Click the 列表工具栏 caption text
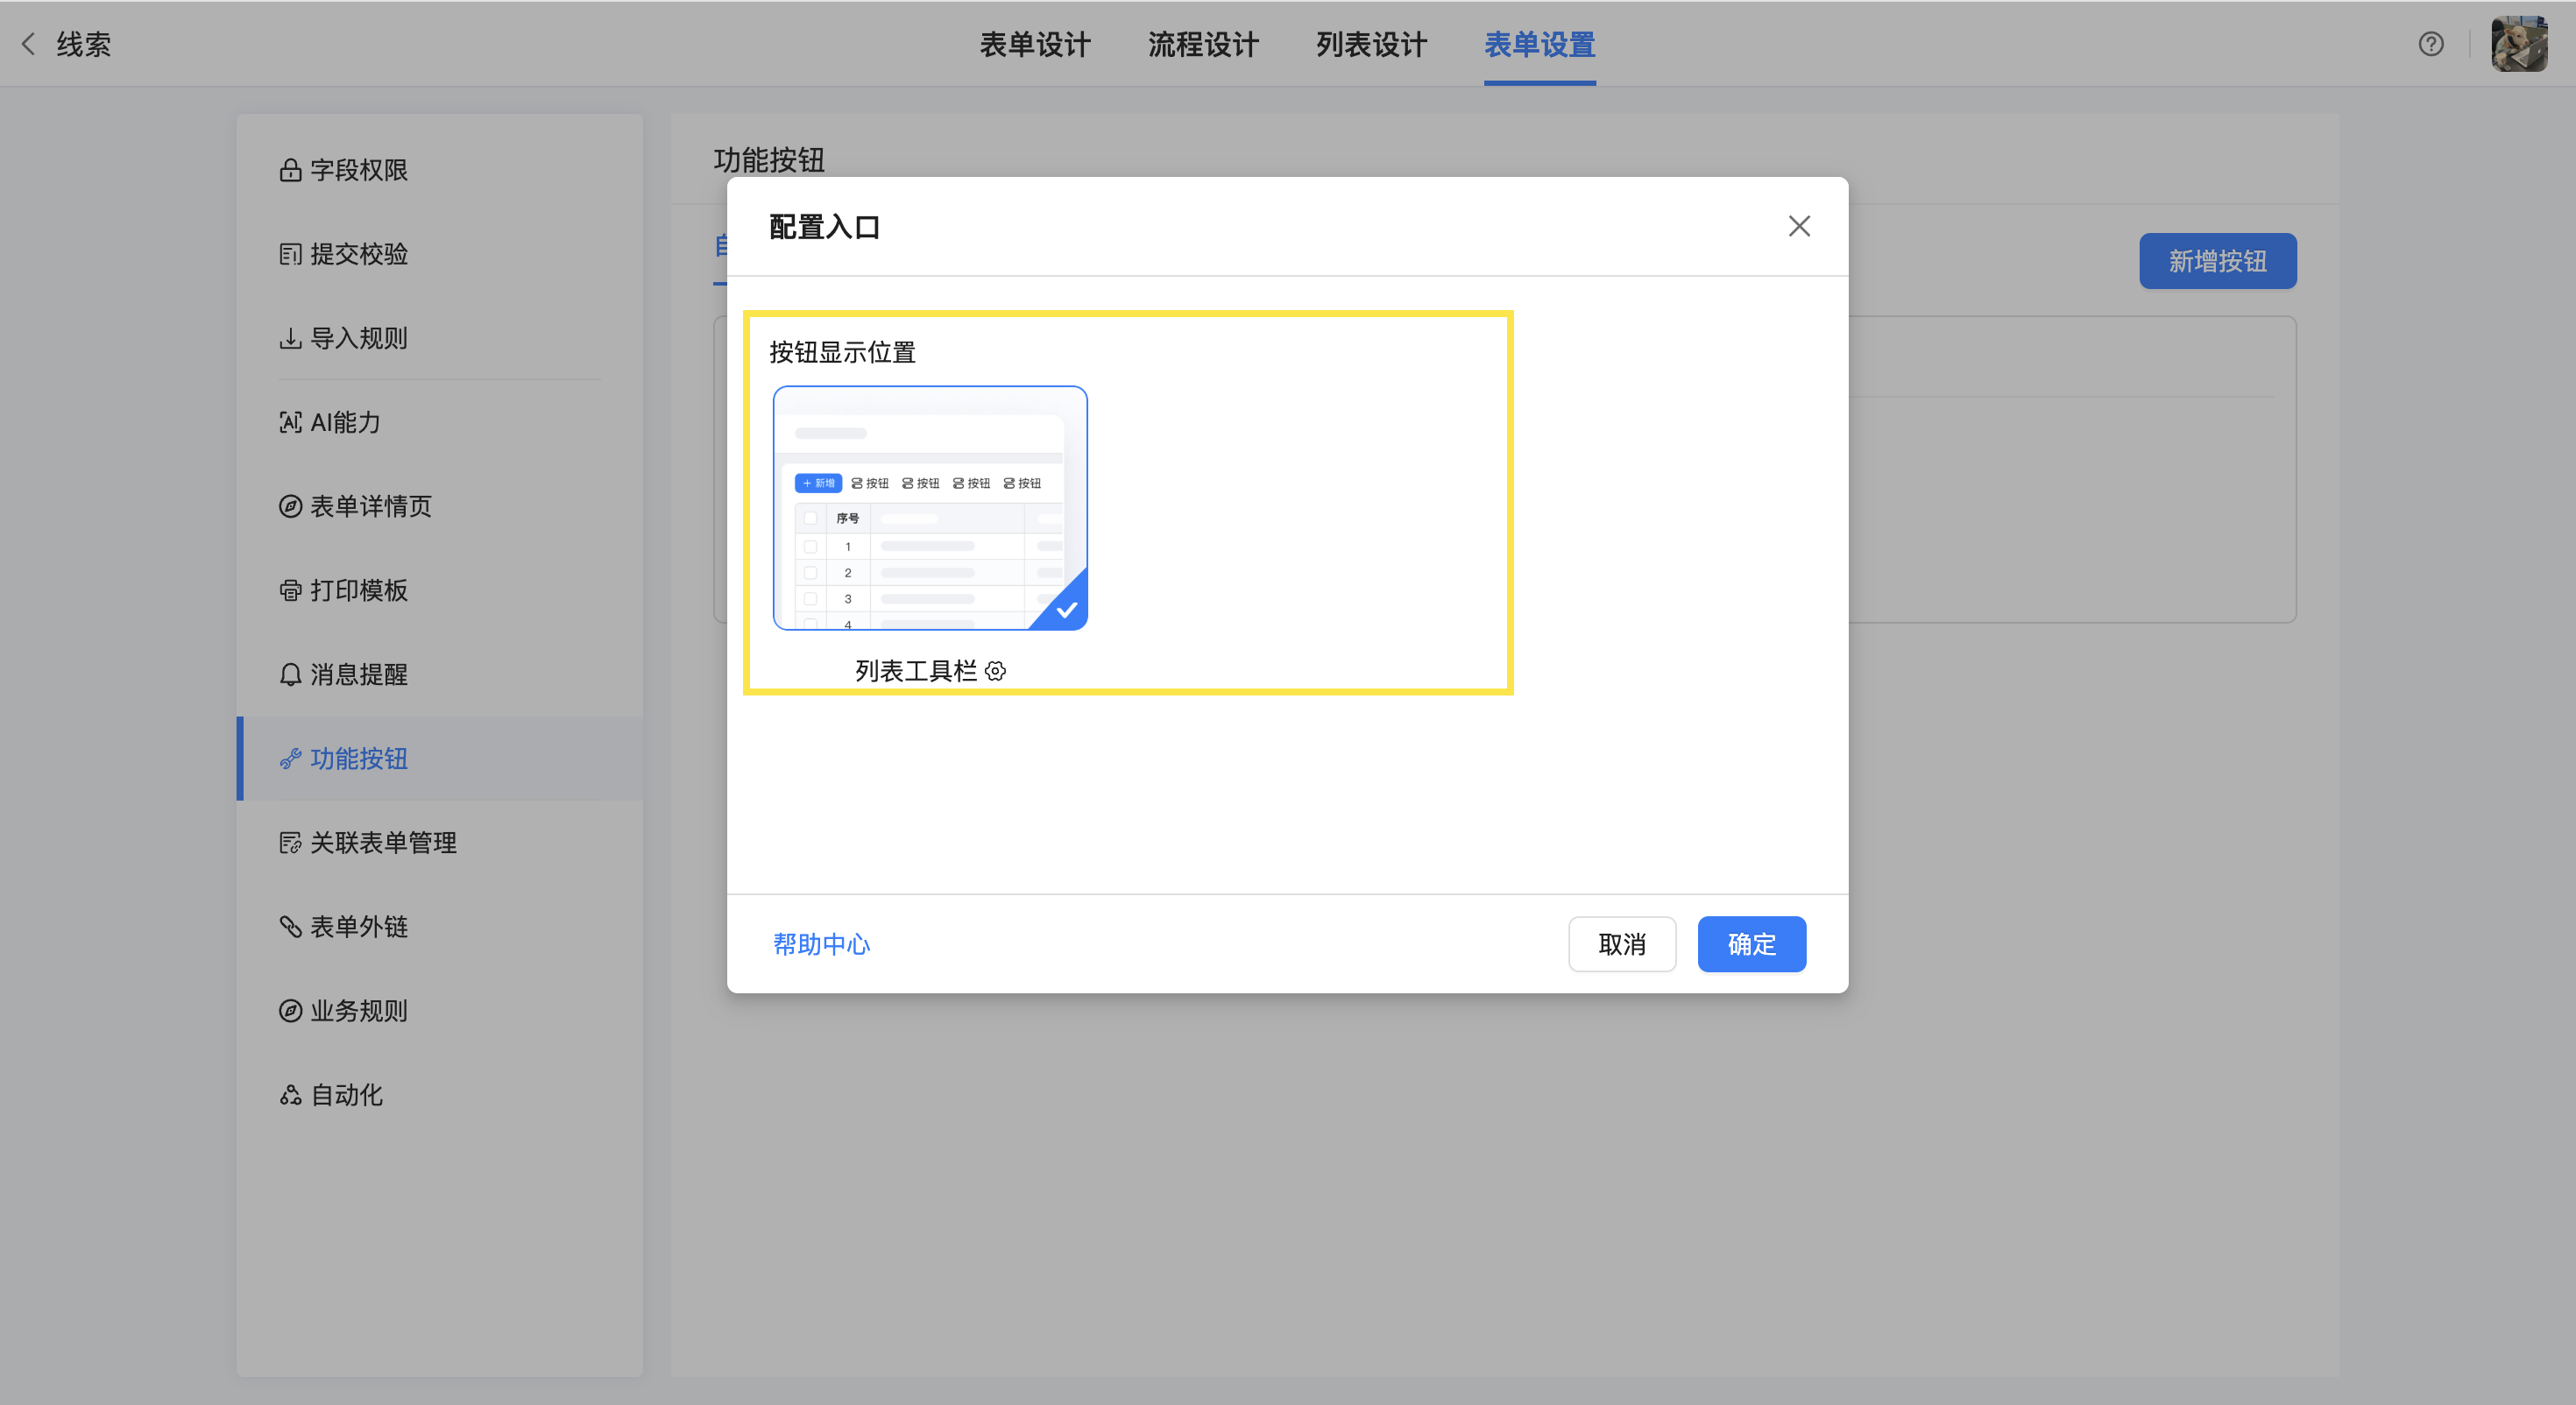This screenshot has height=1405, width=2576. tap(916, 671)
